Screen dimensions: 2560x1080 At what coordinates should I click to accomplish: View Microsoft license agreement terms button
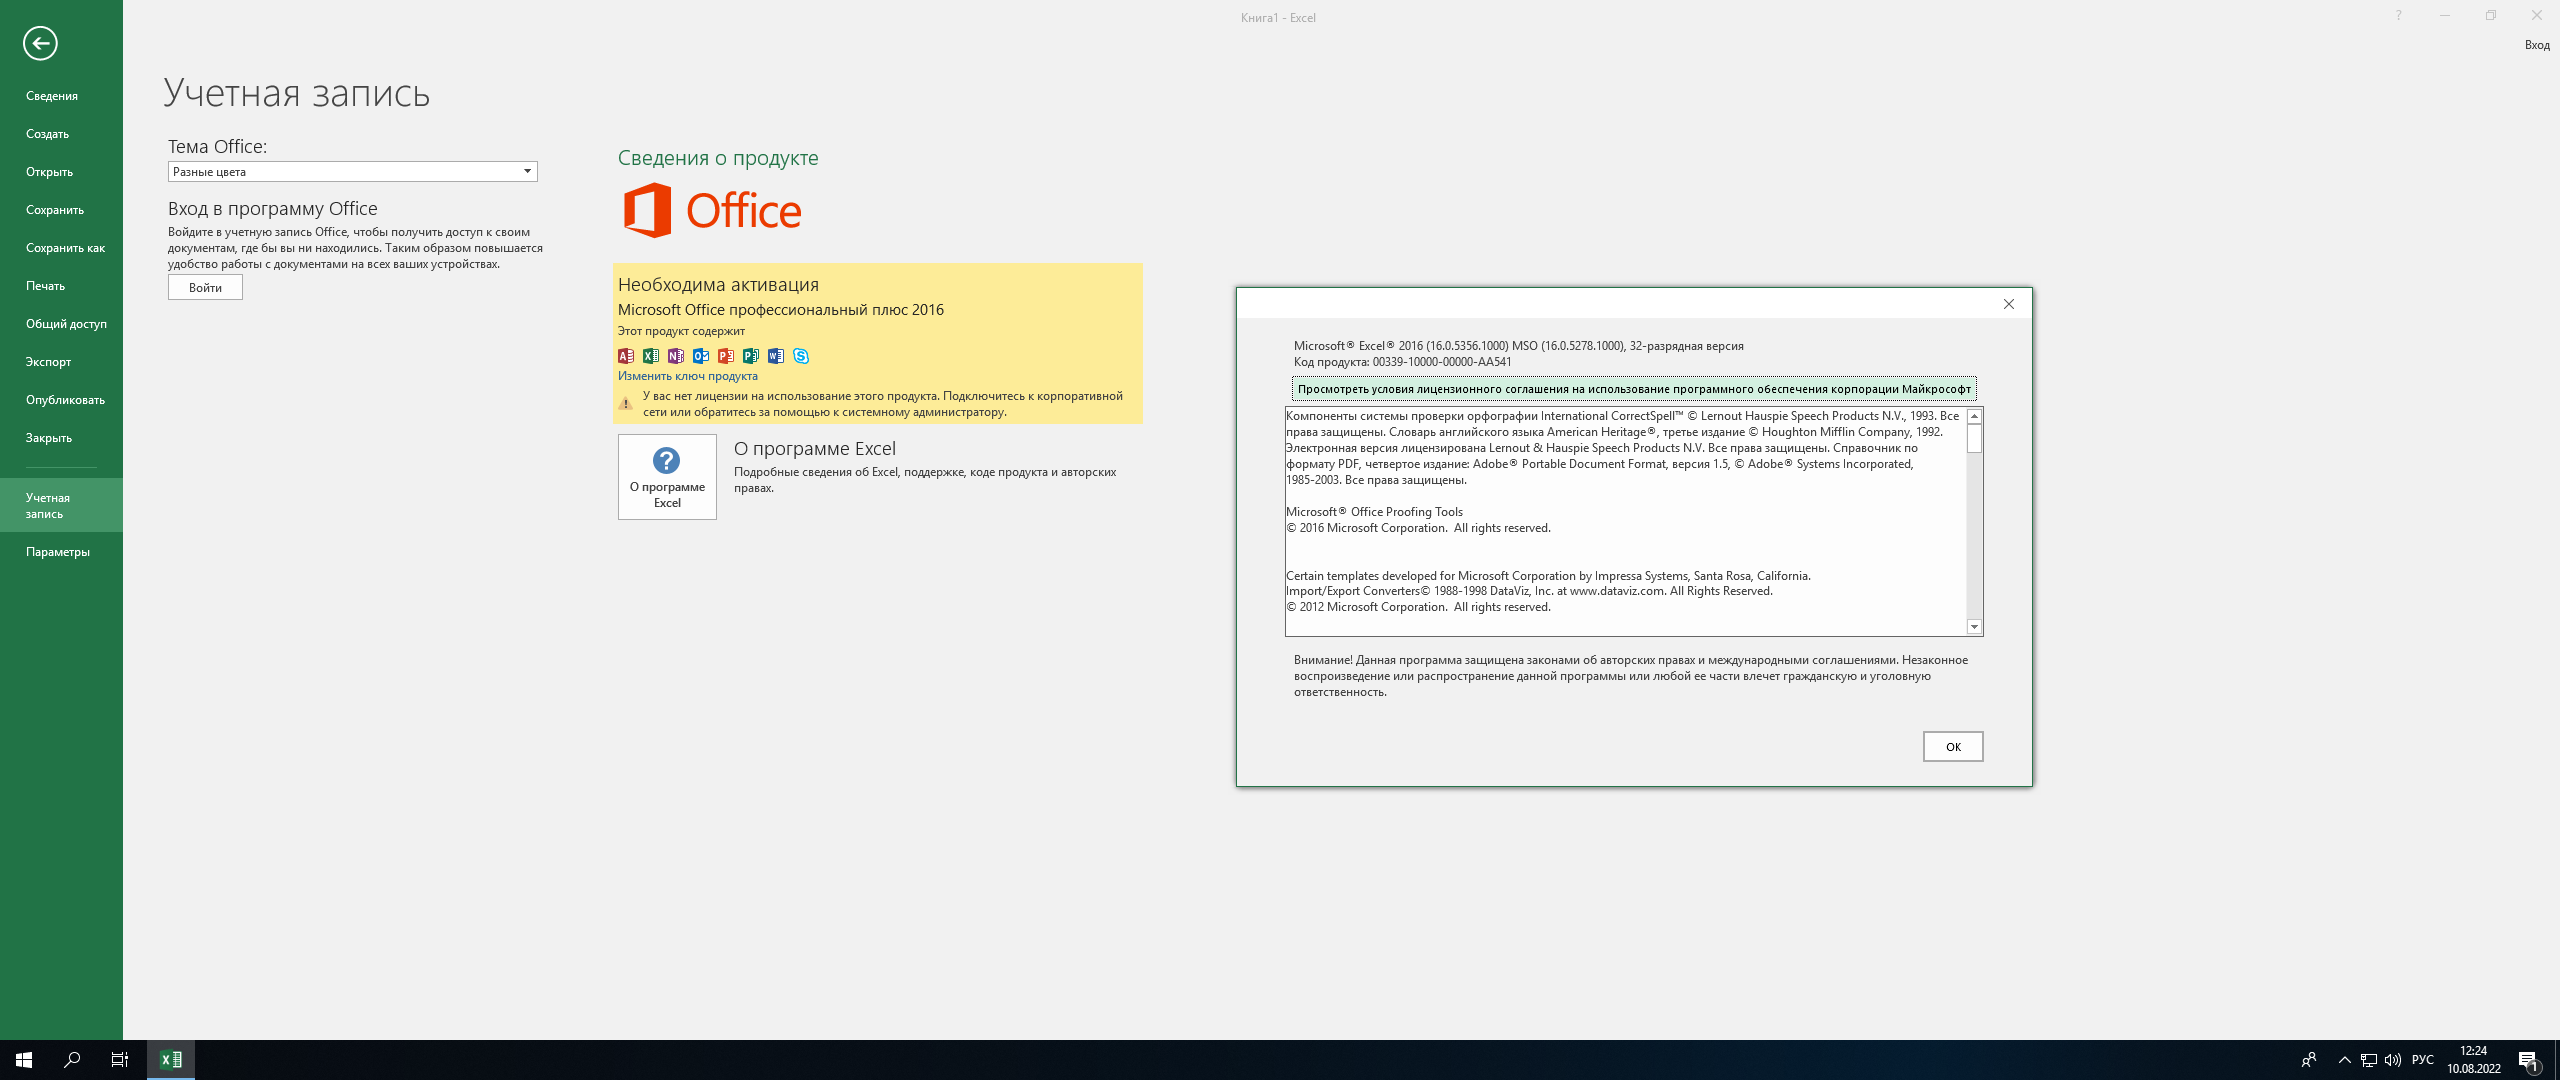pos(1634,389)
